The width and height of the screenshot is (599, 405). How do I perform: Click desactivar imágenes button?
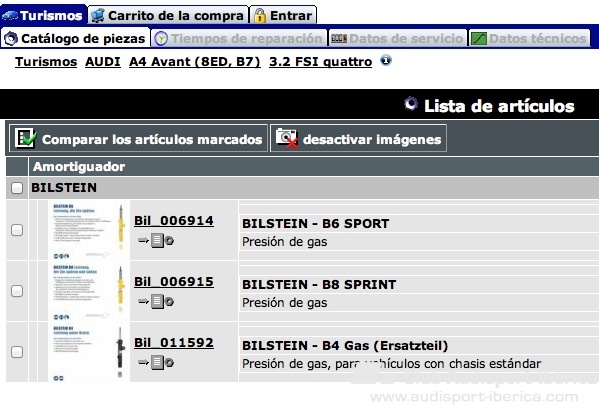point(358,138)
